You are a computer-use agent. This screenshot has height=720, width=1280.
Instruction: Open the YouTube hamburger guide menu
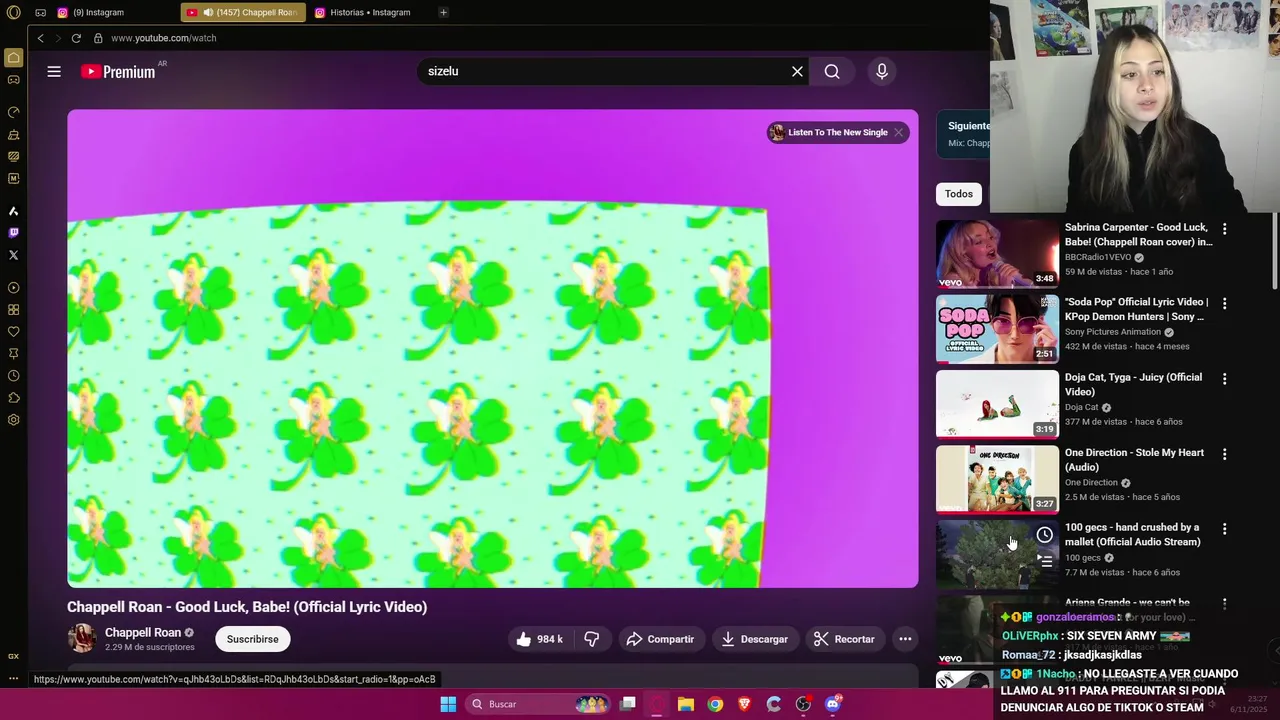pos(54,71)
